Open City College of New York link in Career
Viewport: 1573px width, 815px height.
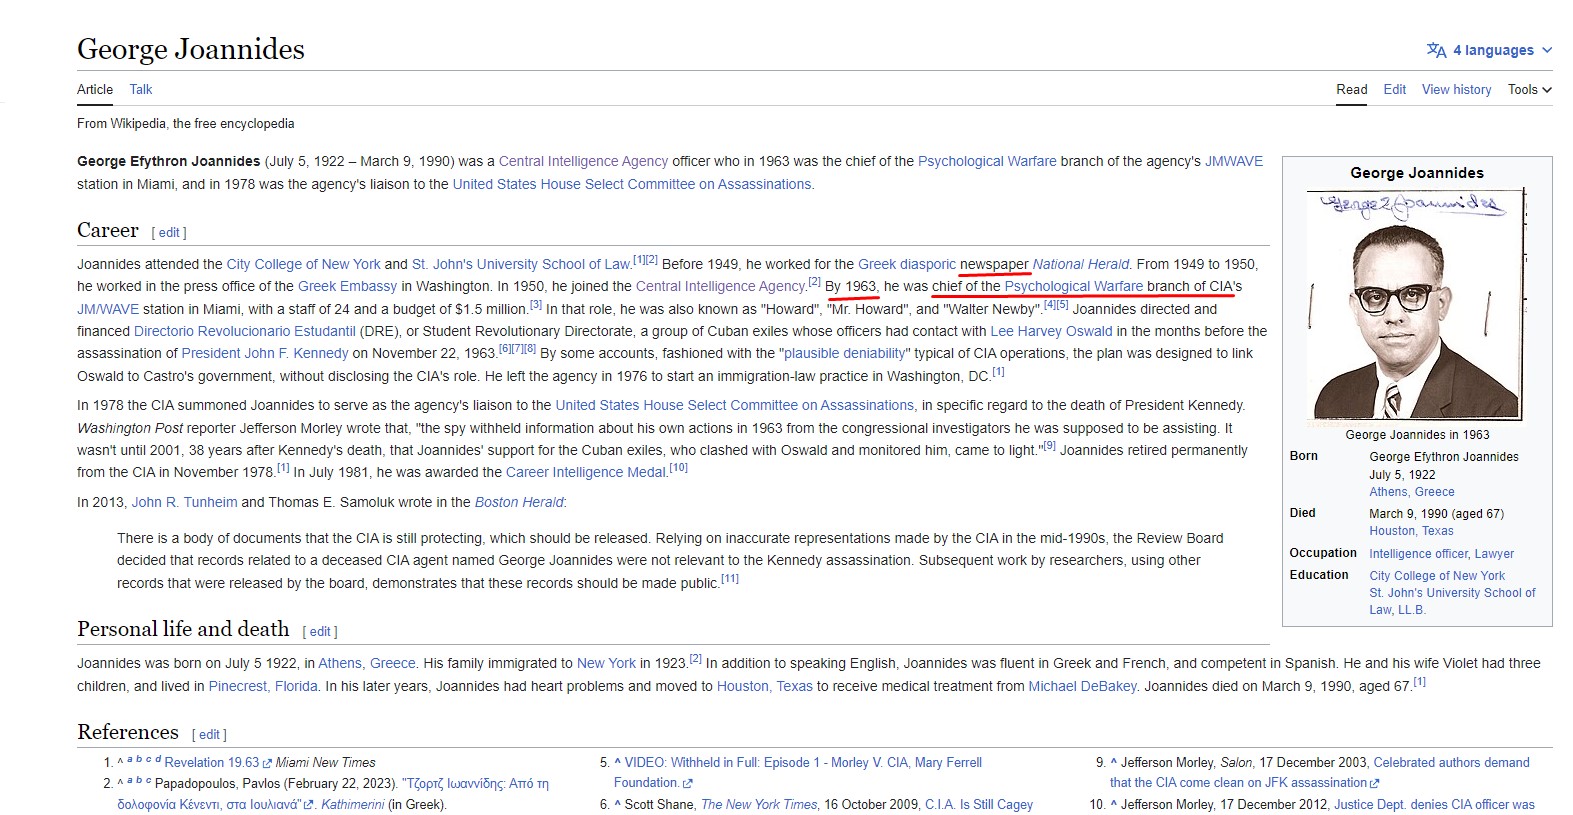303,264
